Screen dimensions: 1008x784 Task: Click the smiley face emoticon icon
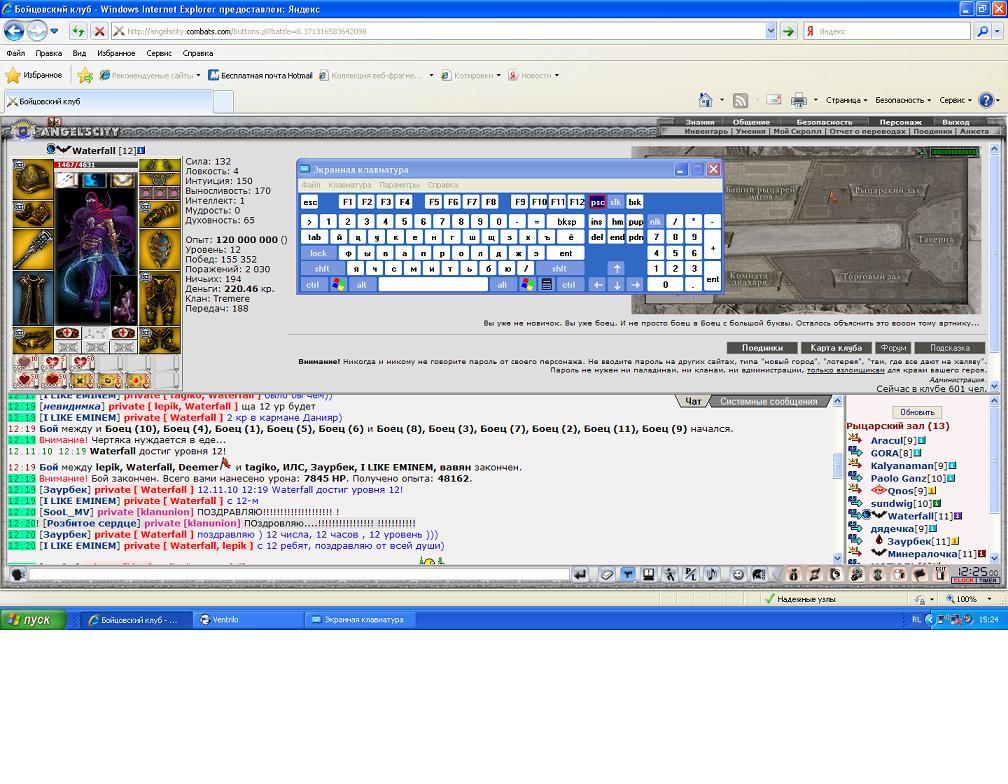(738, 575)
